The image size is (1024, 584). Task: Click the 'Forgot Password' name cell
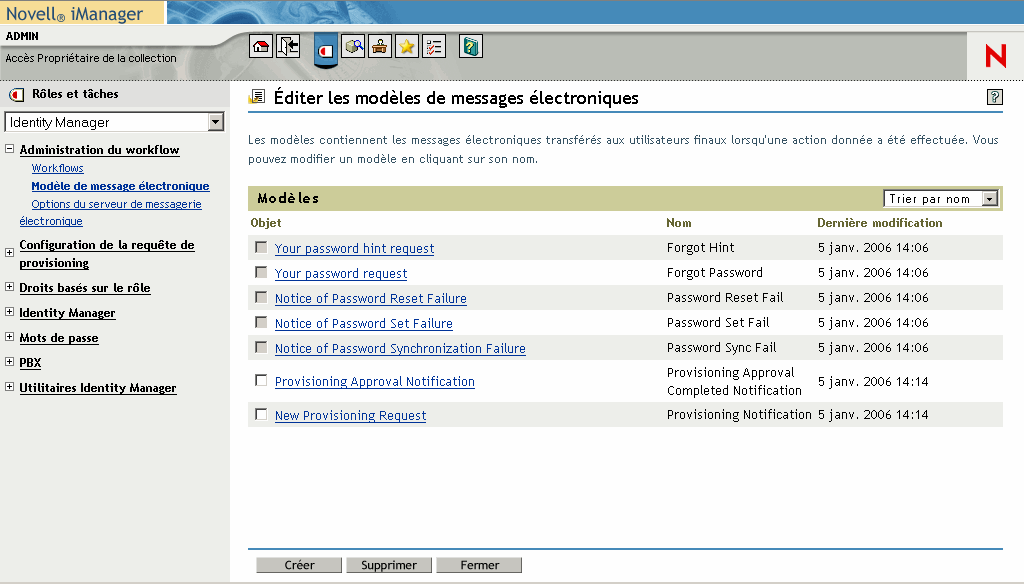714,272
